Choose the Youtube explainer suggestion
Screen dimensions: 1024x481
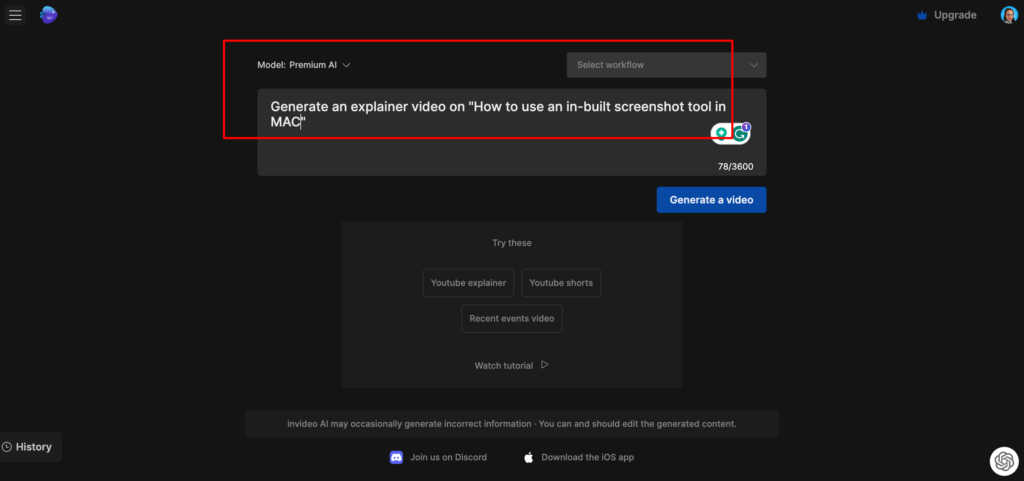pyautogui.click(x=468, y=283)
